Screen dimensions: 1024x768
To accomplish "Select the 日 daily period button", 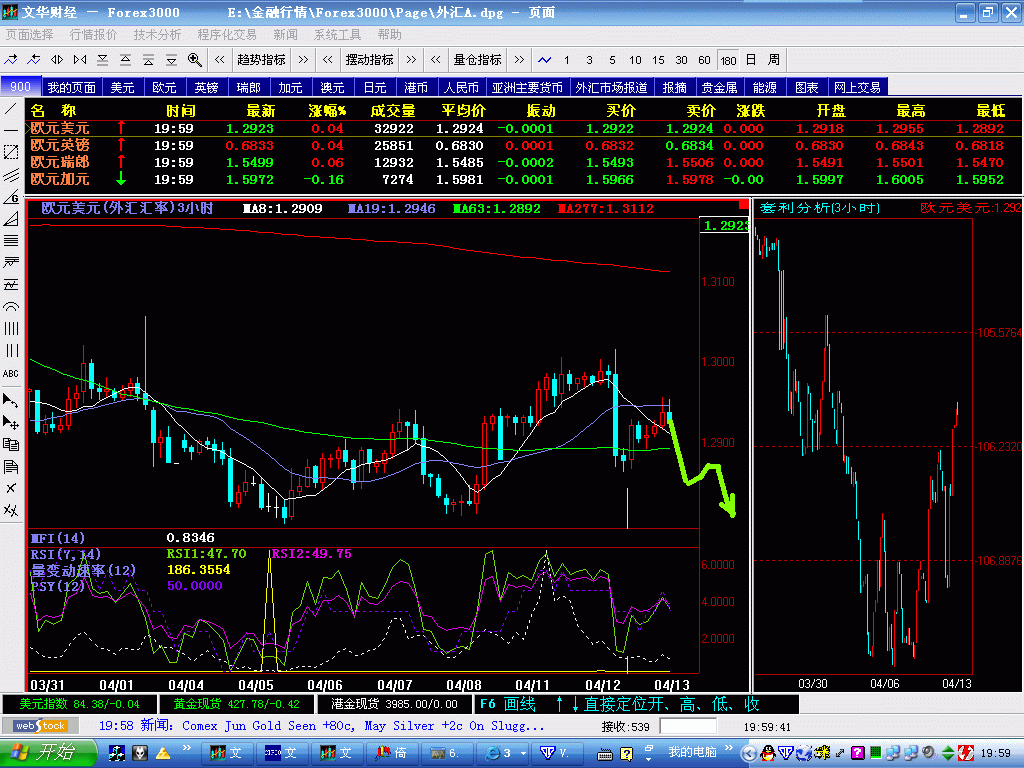I will click(749, 60).
